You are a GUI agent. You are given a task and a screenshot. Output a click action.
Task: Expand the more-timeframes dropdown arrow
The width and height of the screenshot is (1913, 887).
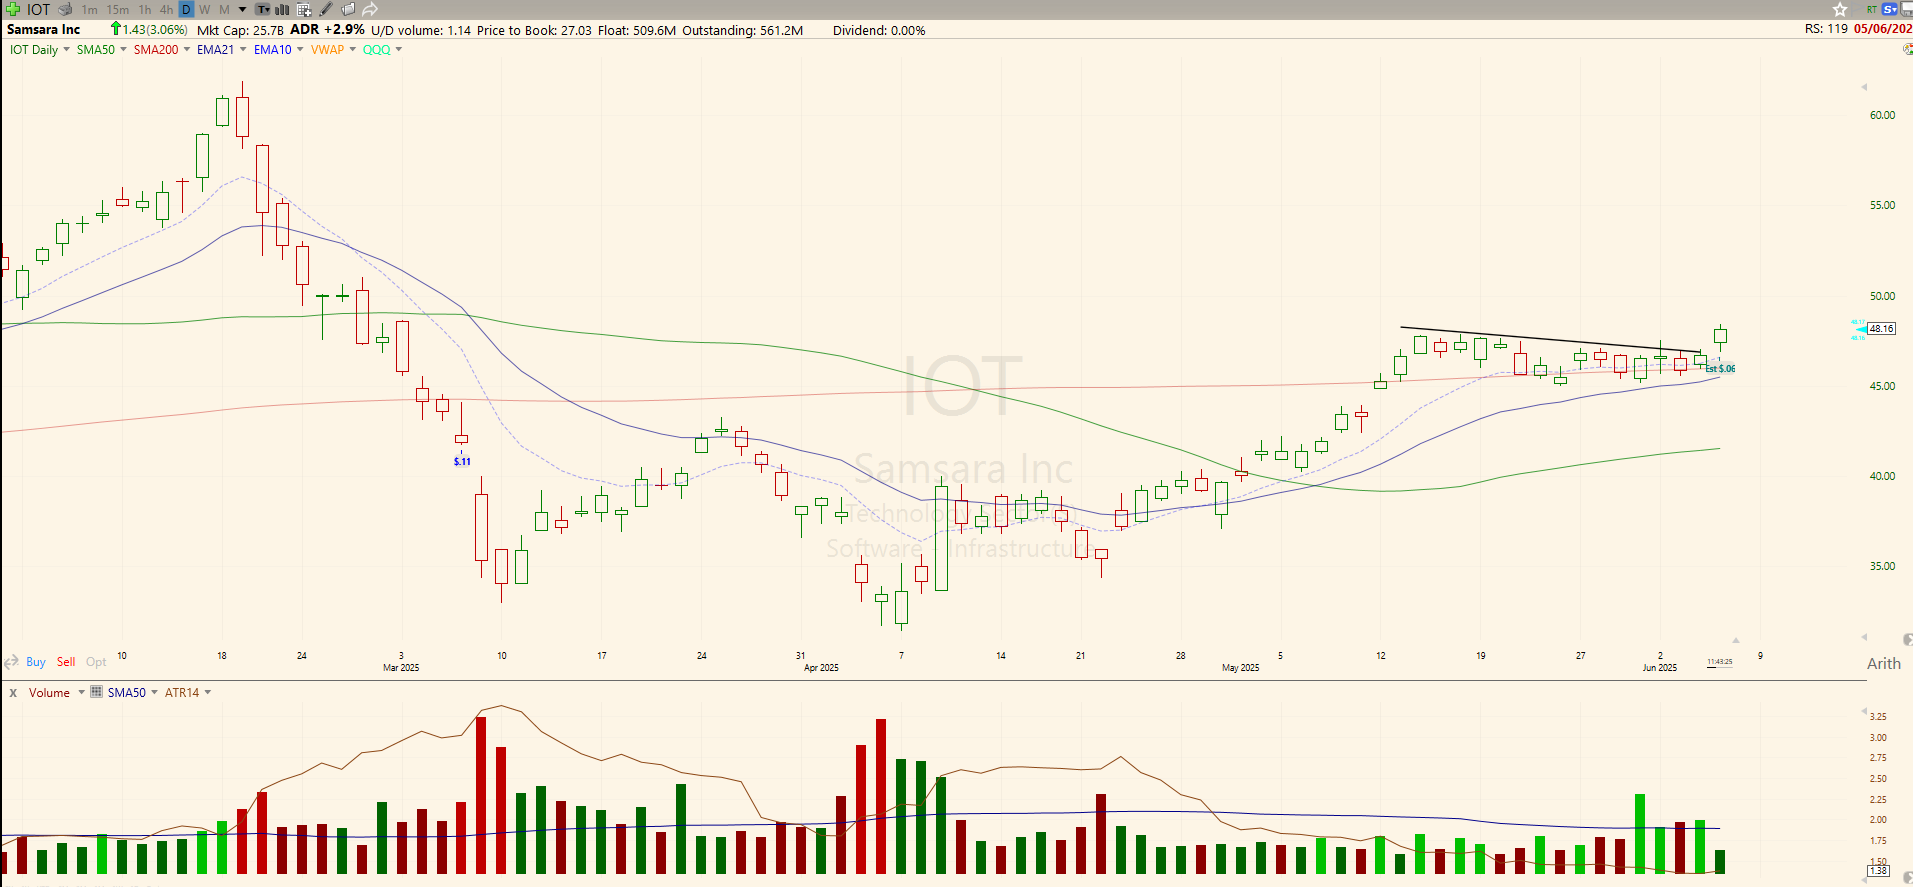tap(242, 9)
